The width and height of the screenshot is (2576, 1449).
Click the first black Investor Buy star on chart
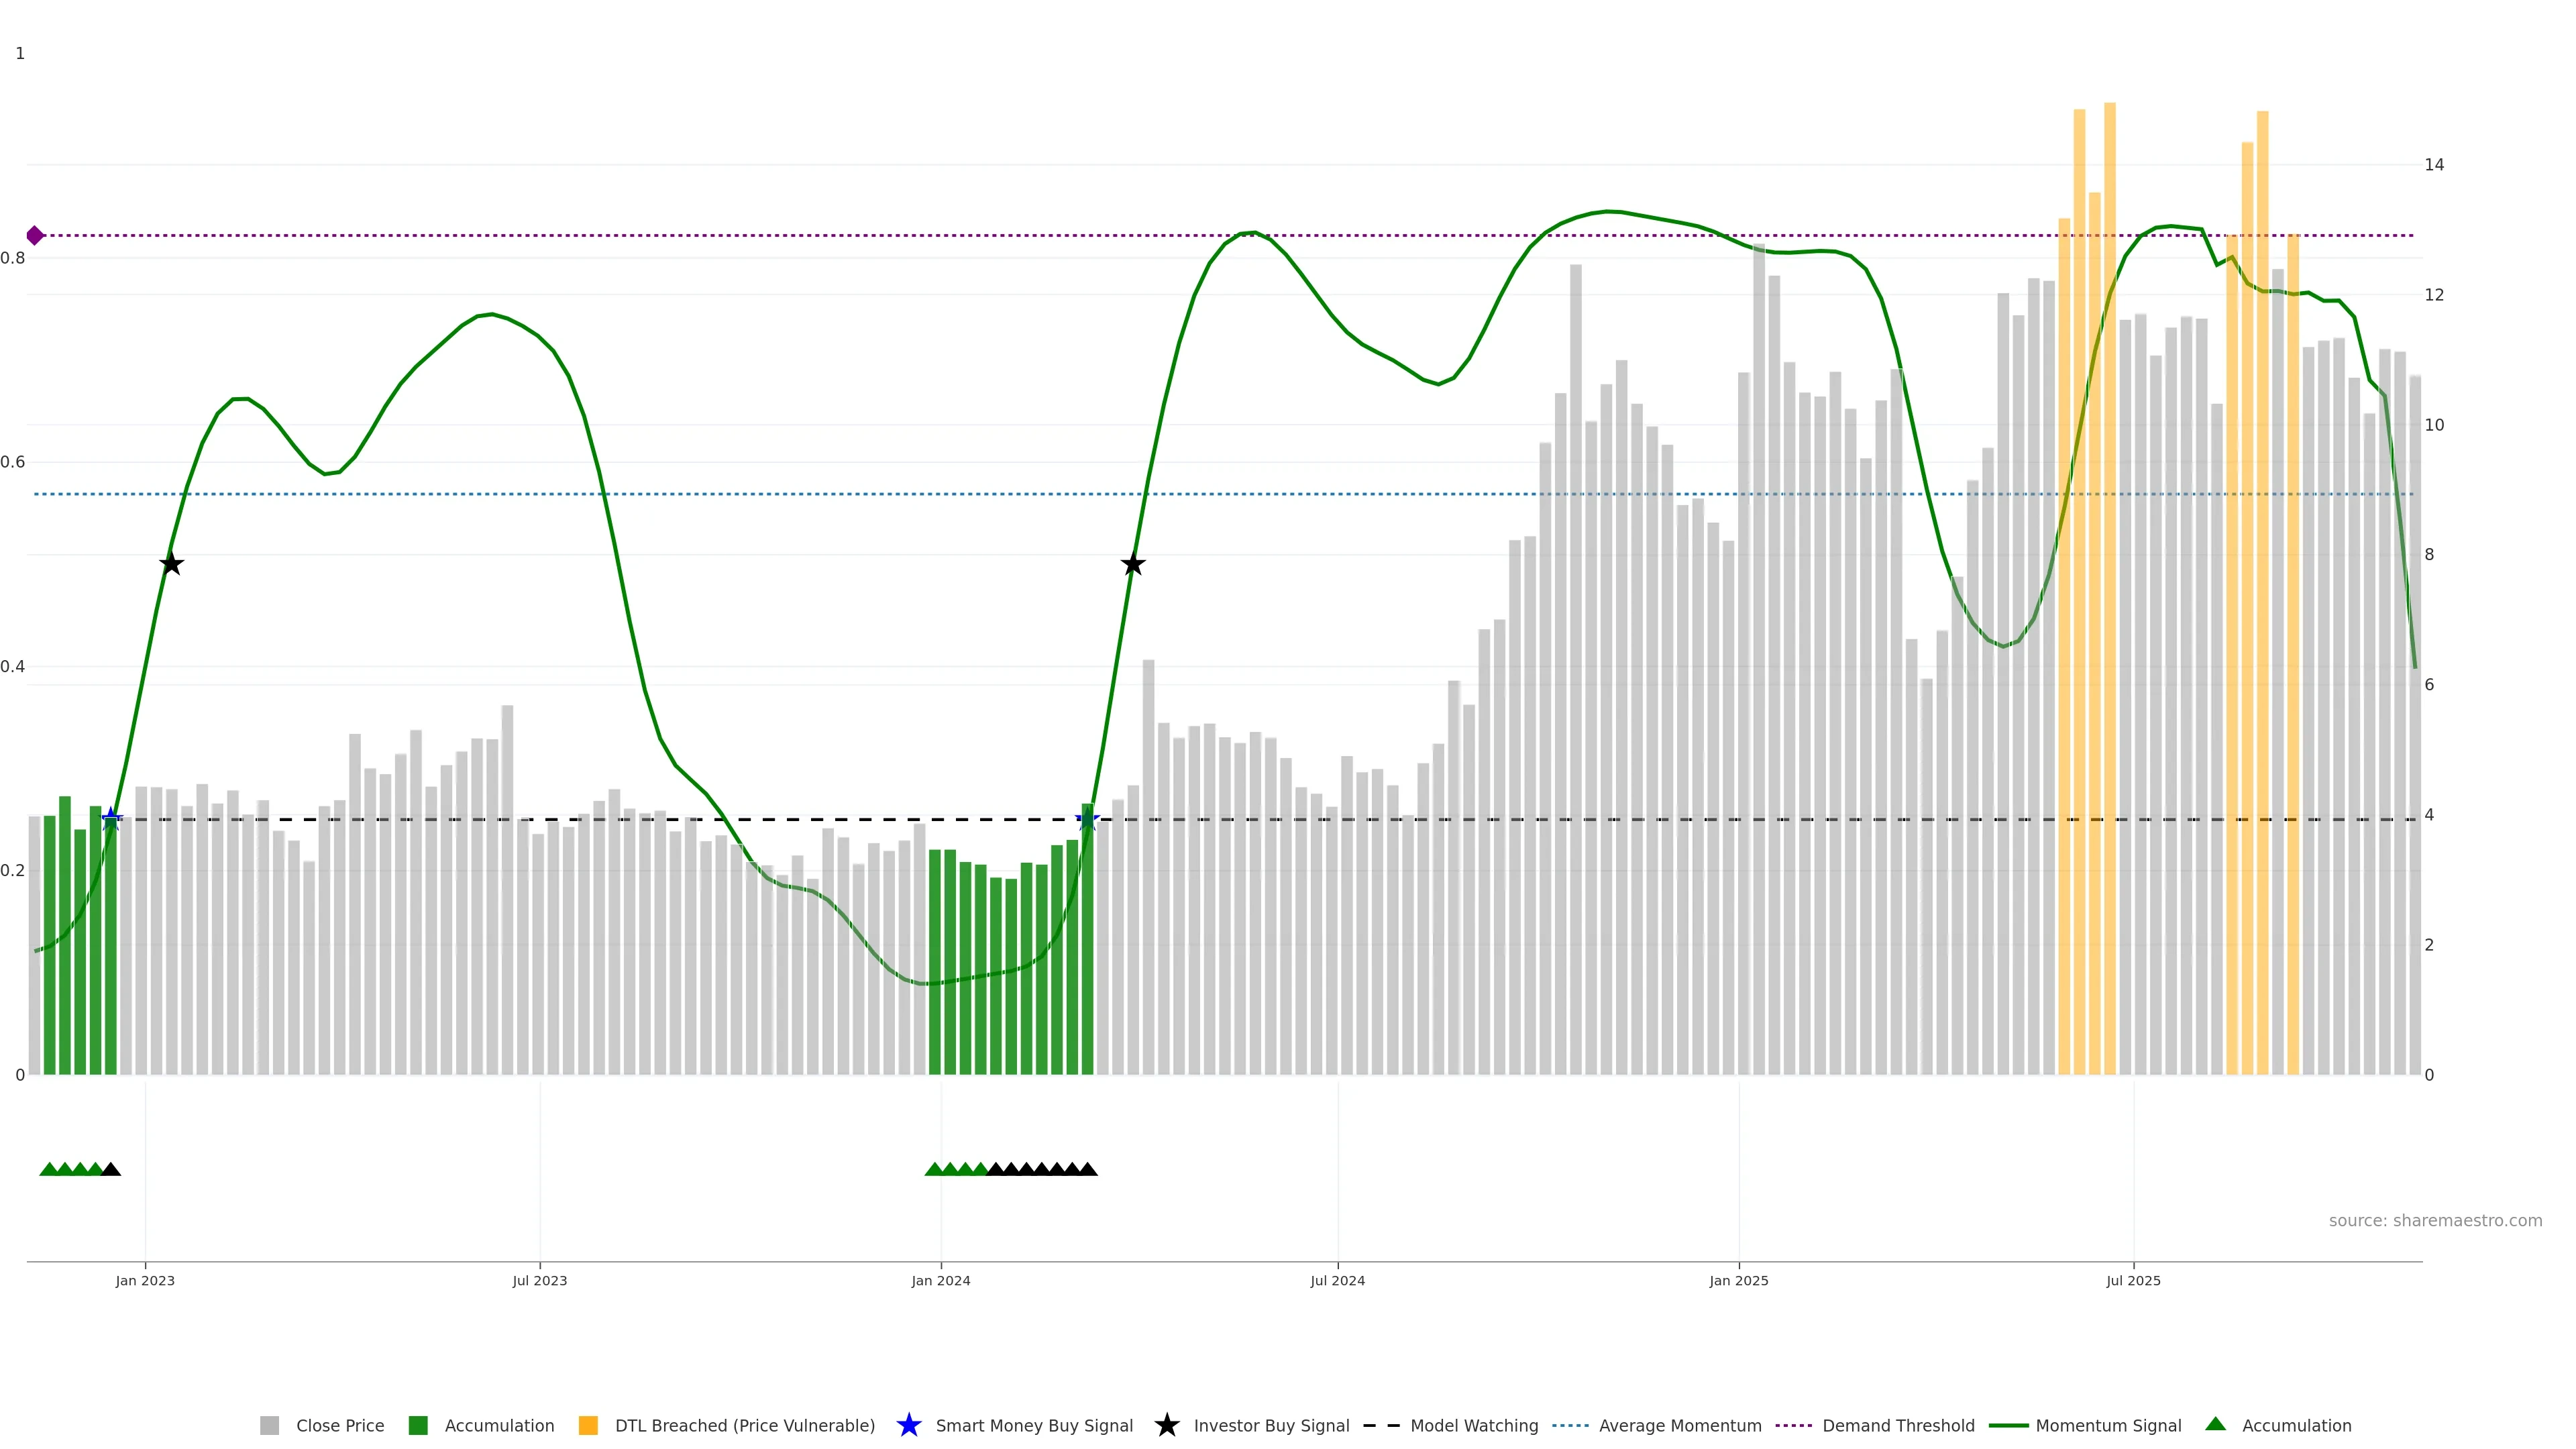click(171, 564)
